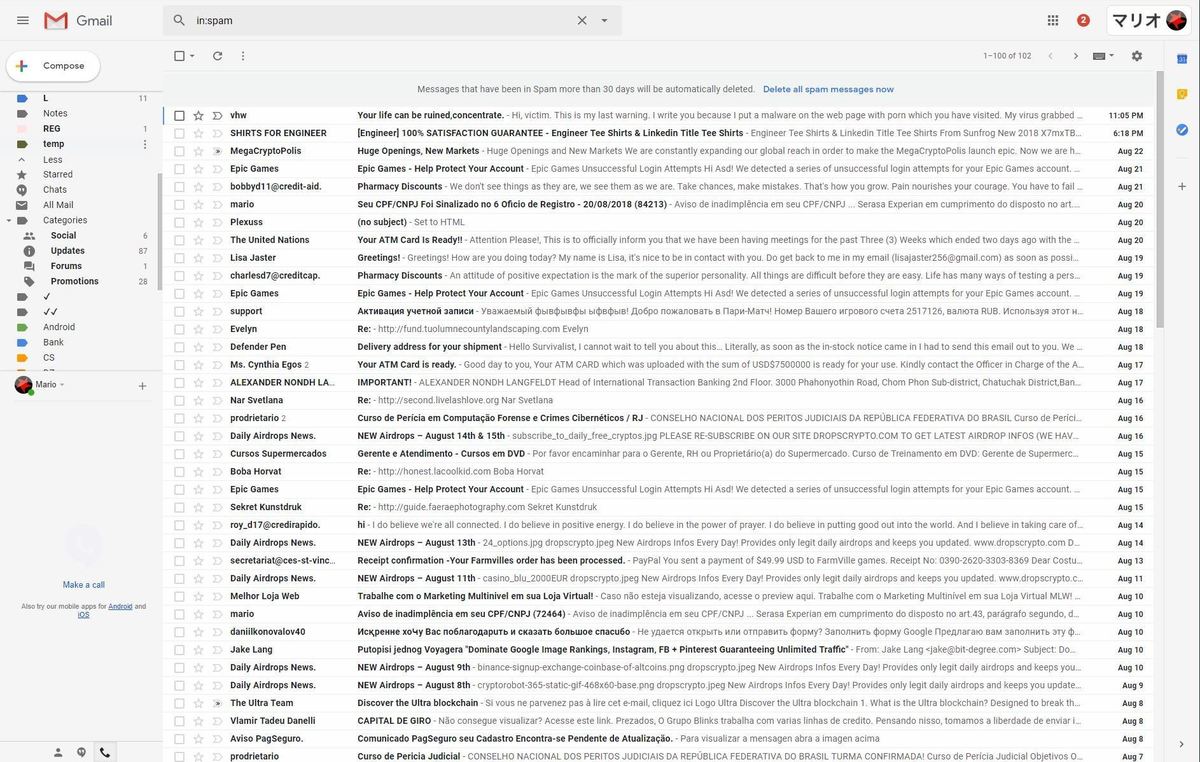Click the Make a call link
Viewport: 1200px width, 762px height.
pos(84,585)
